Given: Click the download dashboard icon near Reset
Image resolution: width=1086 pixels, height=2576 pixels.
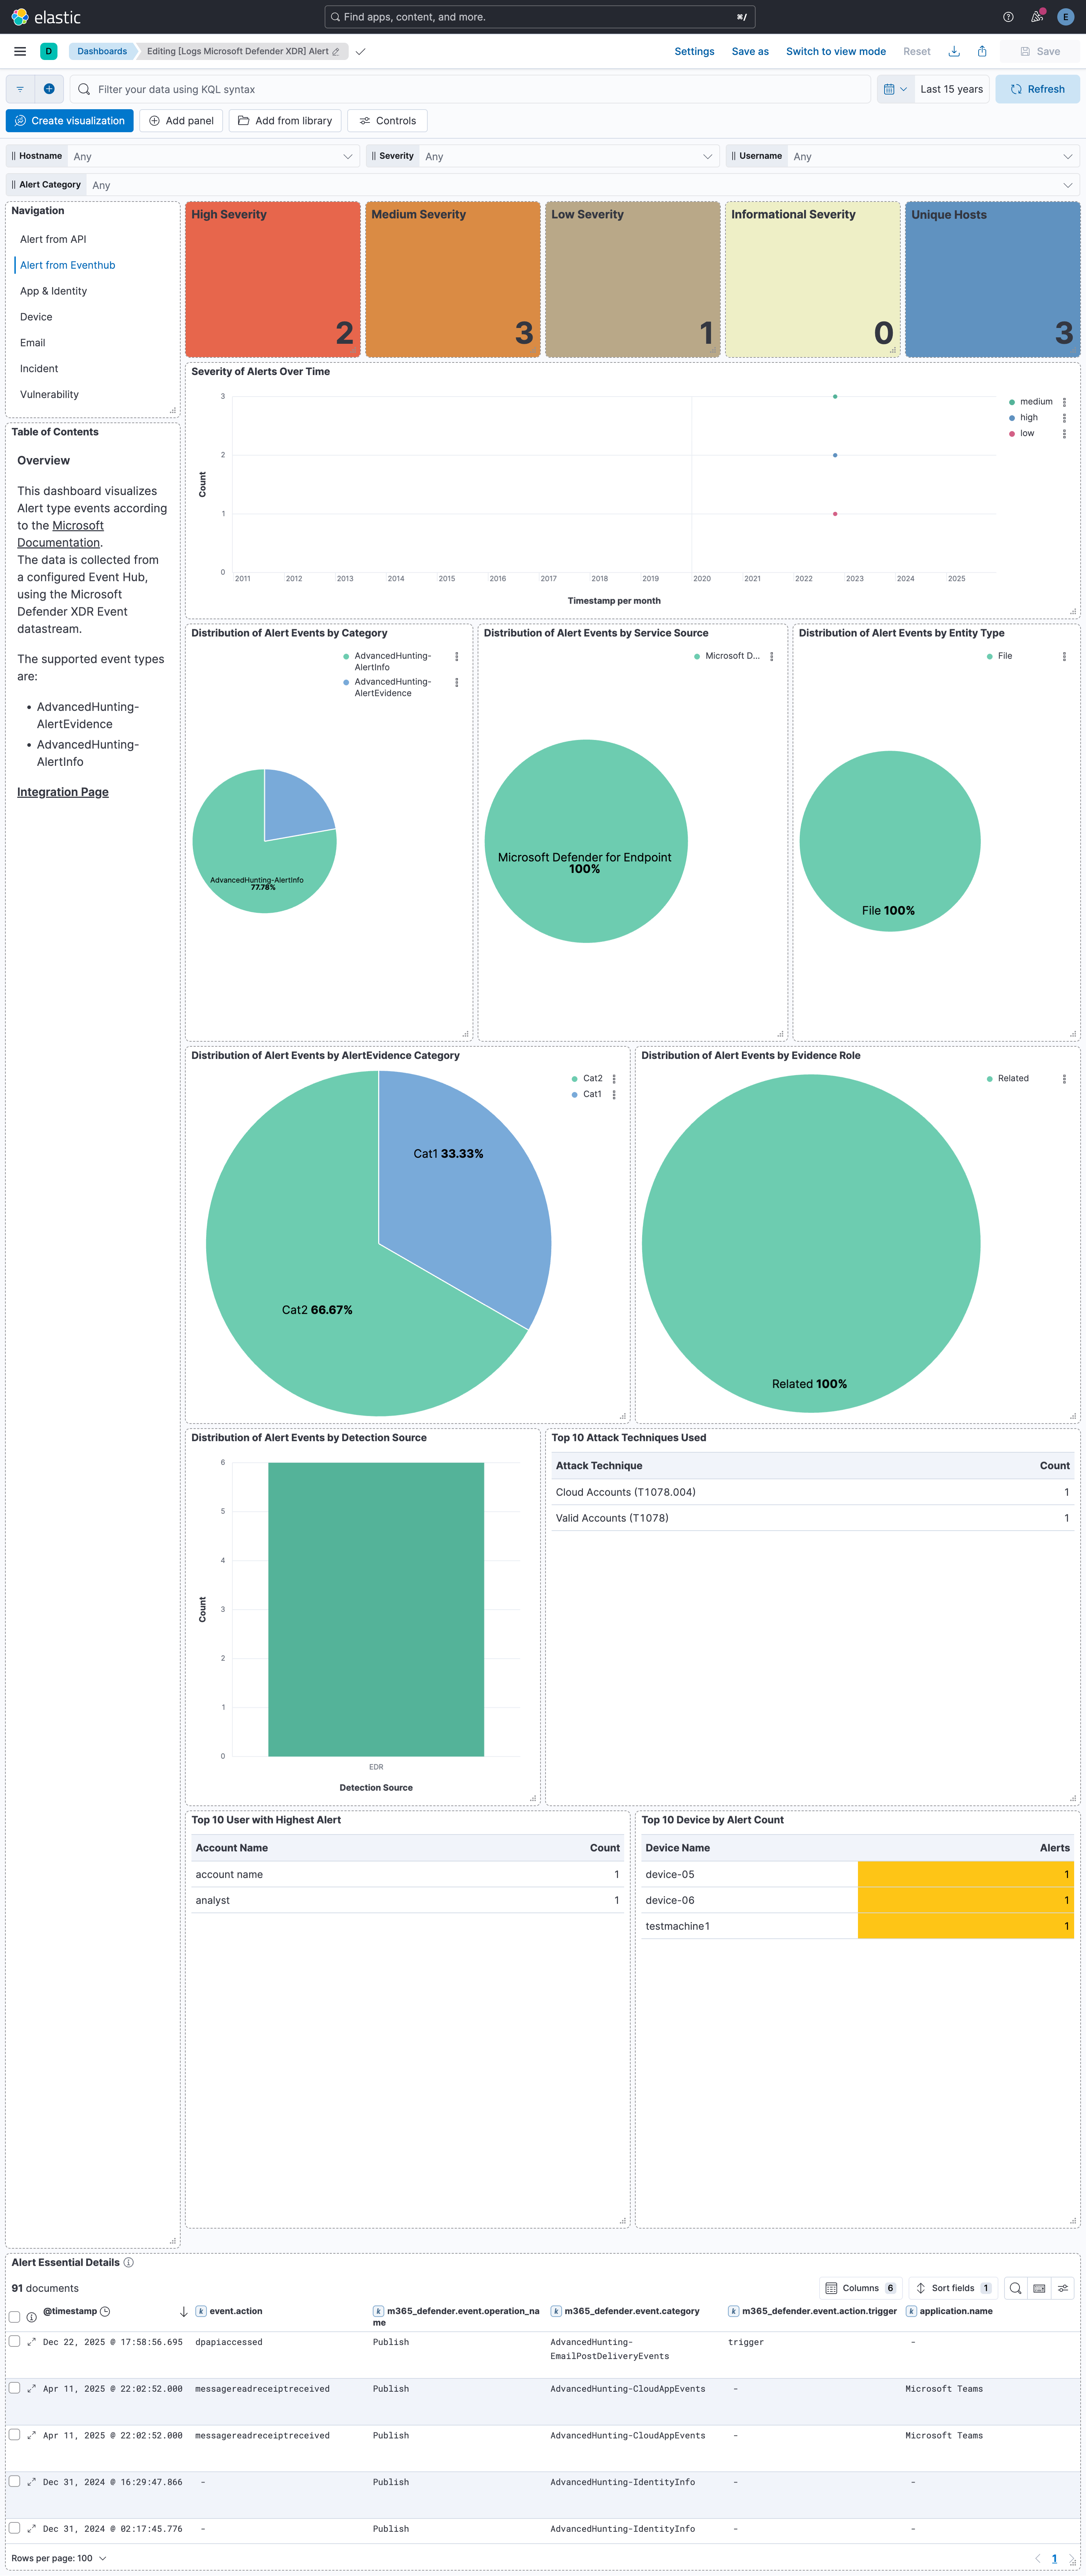Looking at the screenshot, I should [954, 51].
